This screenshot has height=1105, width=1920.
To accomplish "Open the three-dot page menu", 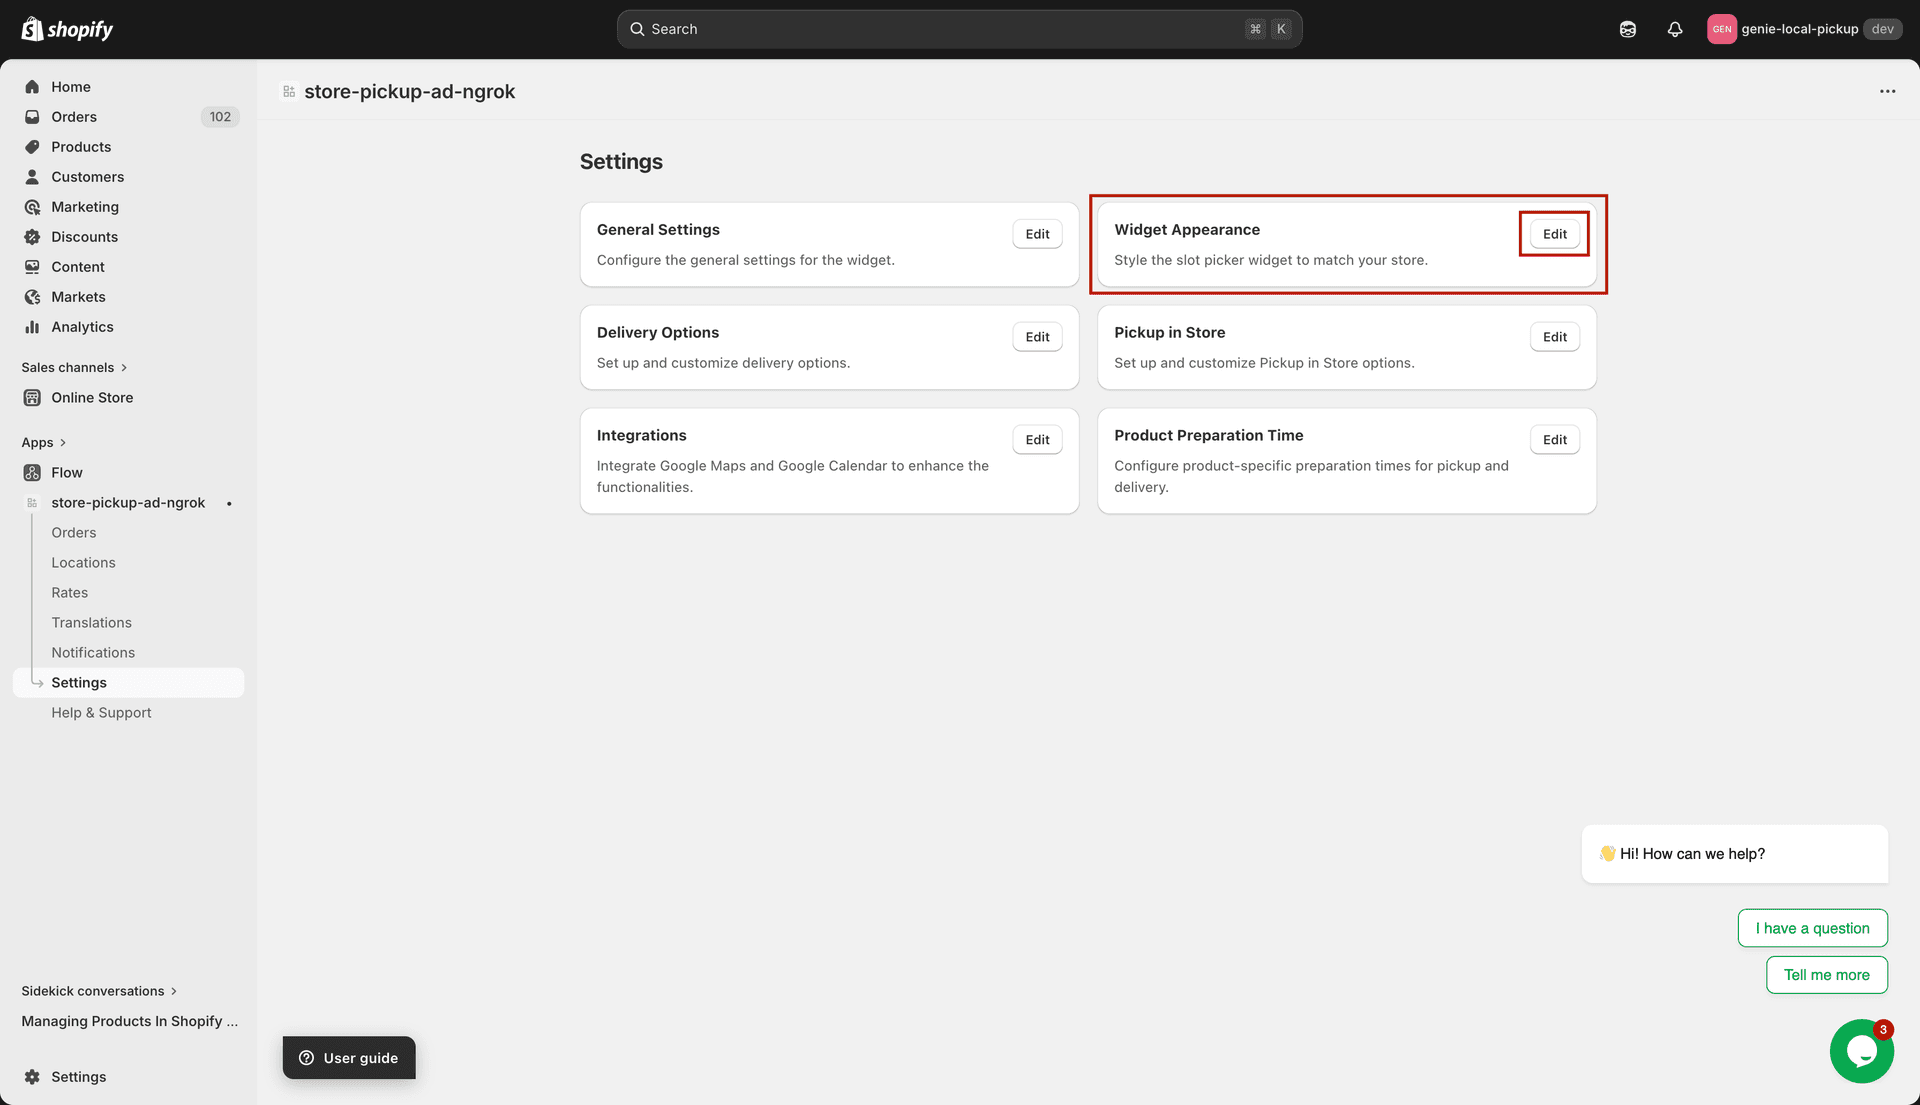I will (1888, 91).
